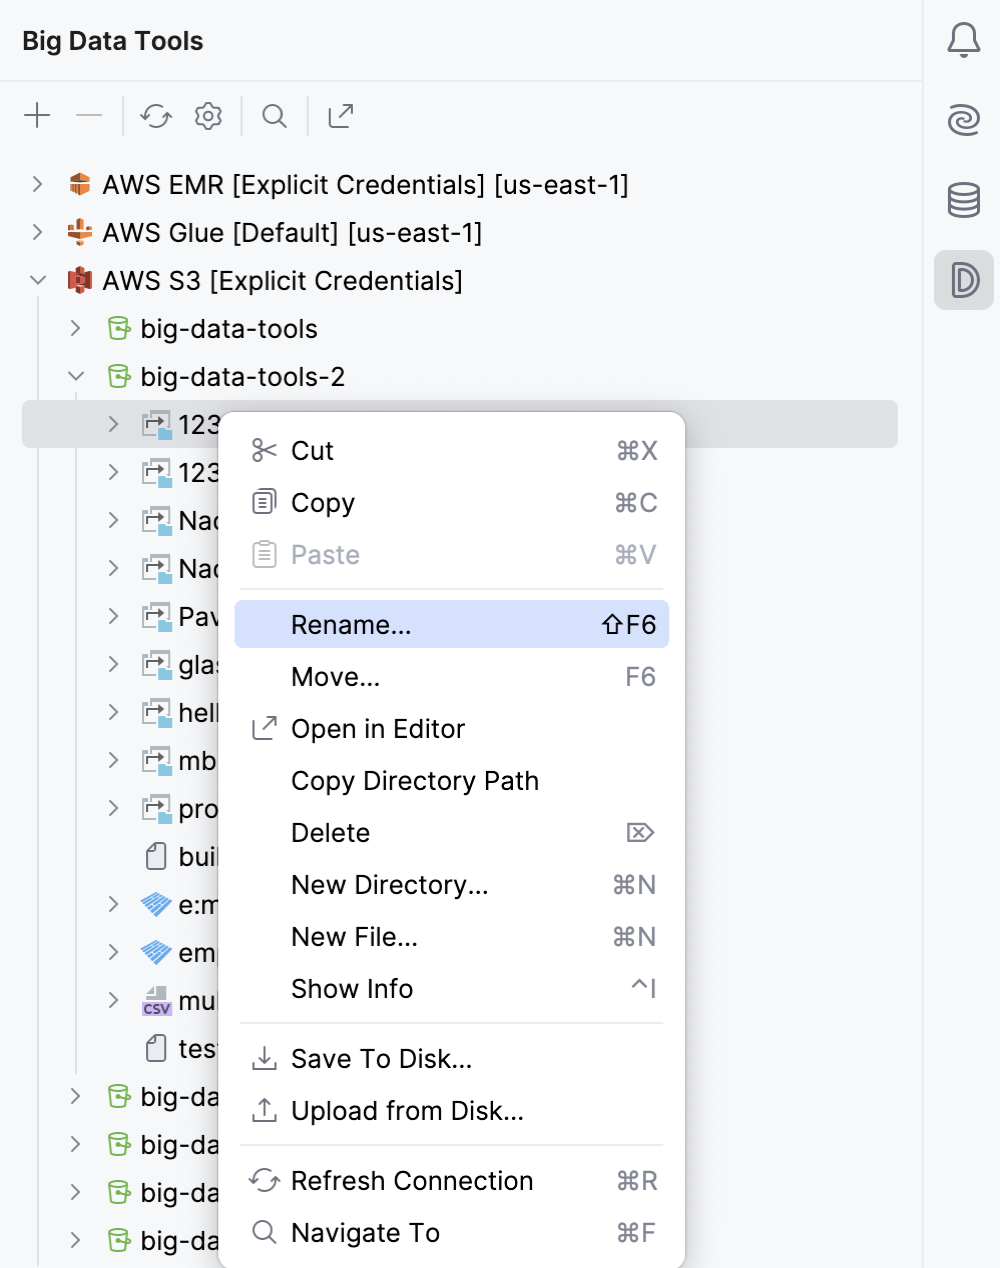Activate the search magnifier icon
1000x1268 pixels.
click(274, 115)
